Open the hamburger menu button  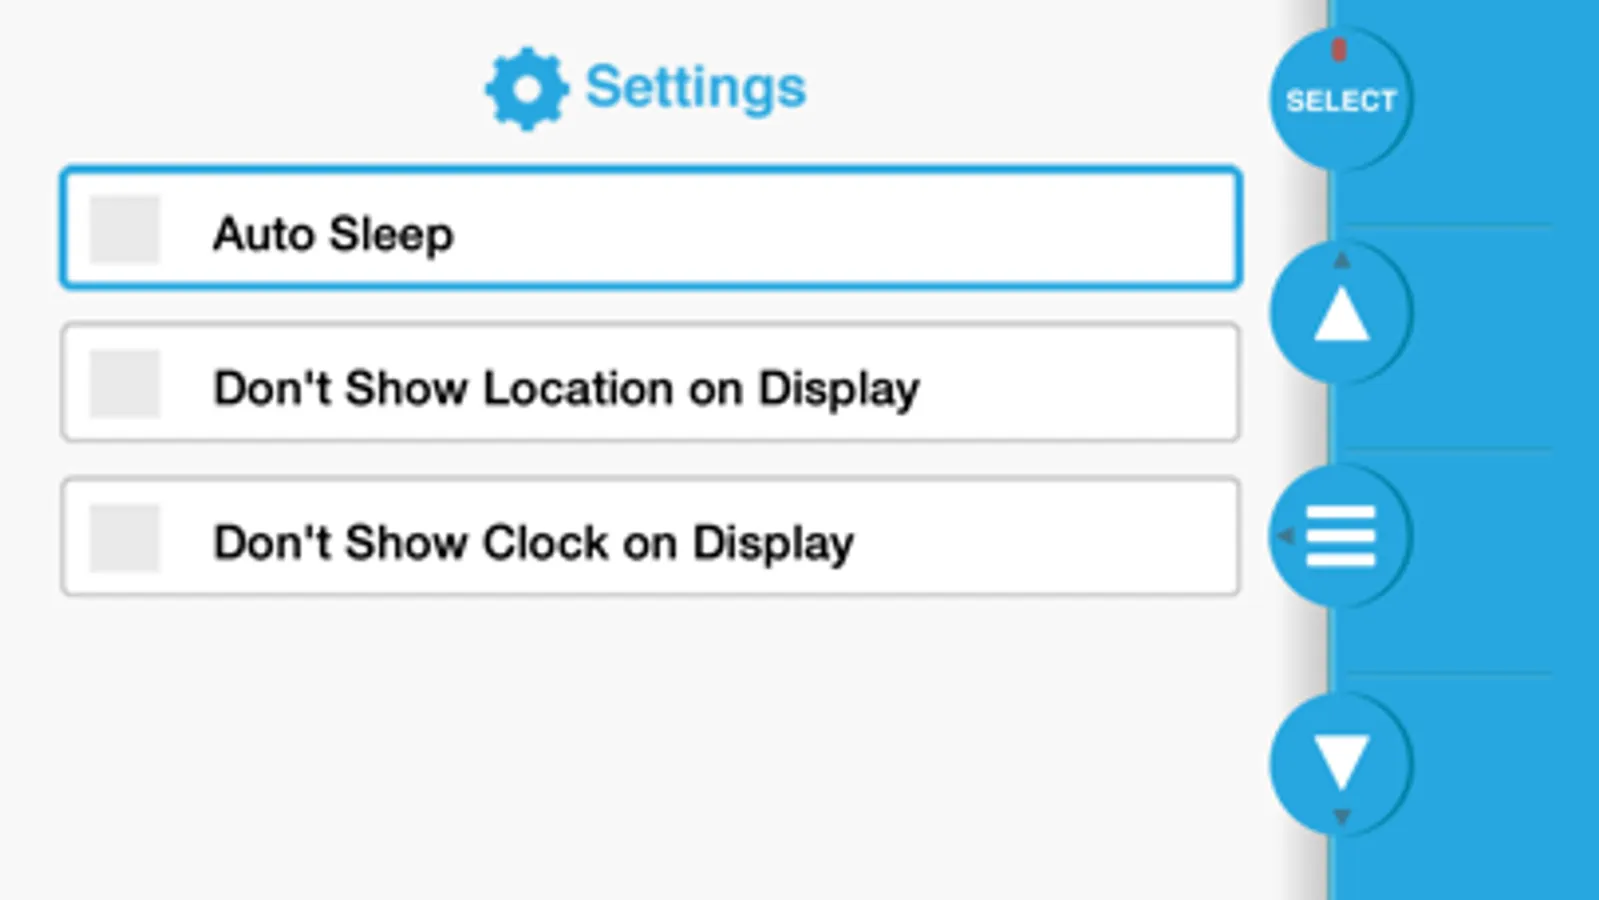(x=1340, y=536)
